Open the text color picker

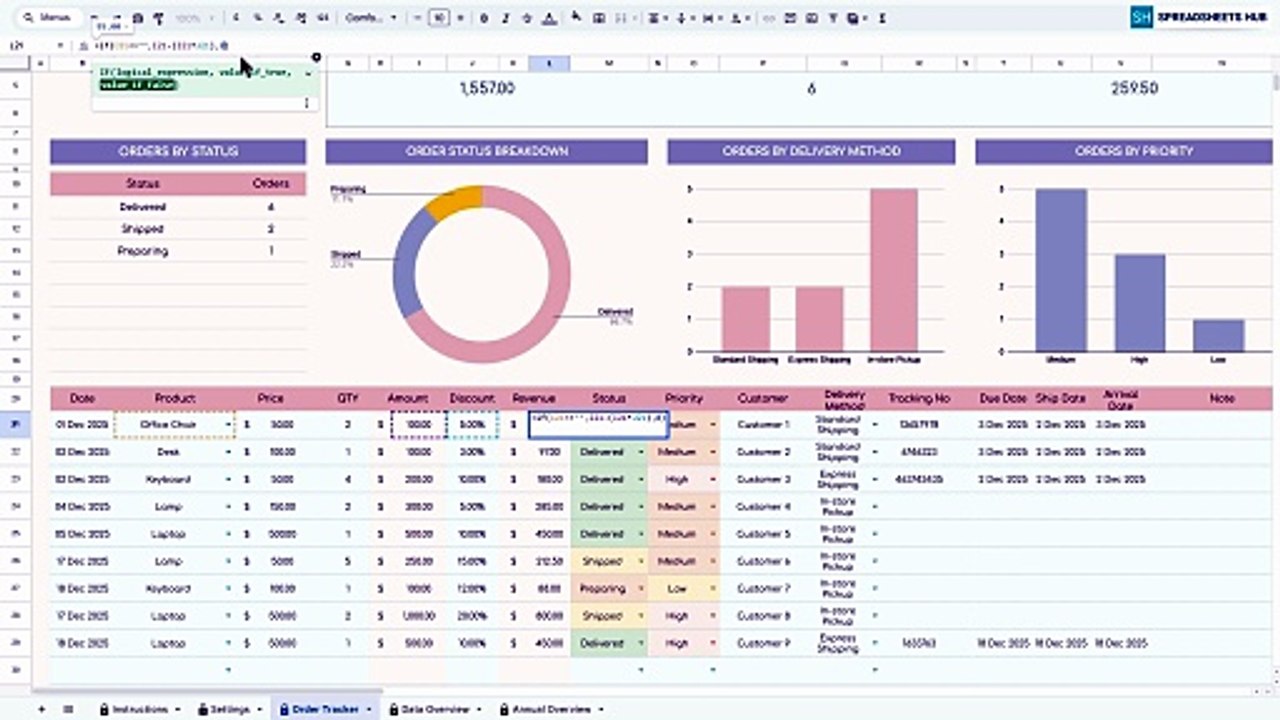click(x=548, y=18)
